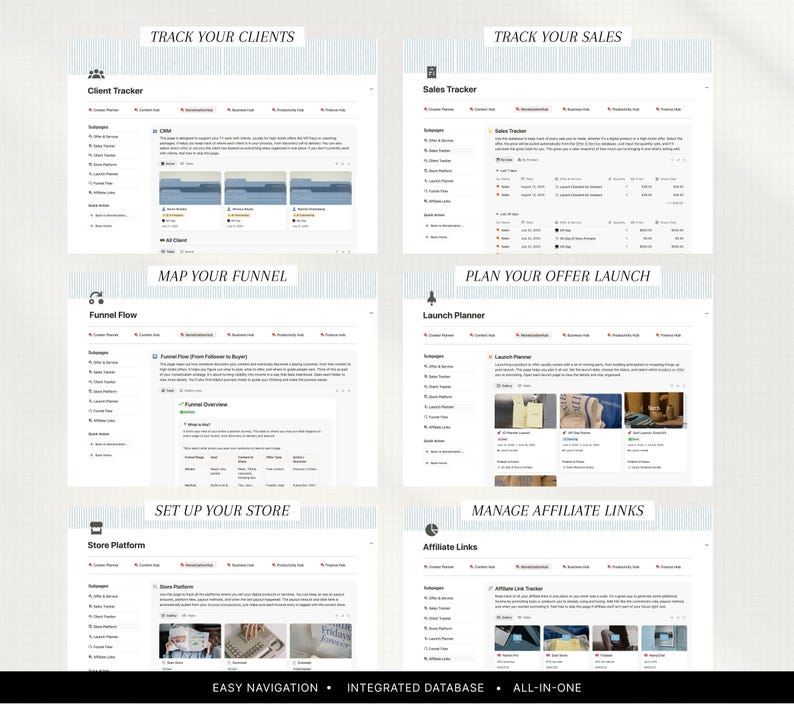Viewport: 794px width, 704px height.
Task: Open Productivity Hub in Affiliate Links nav bar
Action: [623, 567]
